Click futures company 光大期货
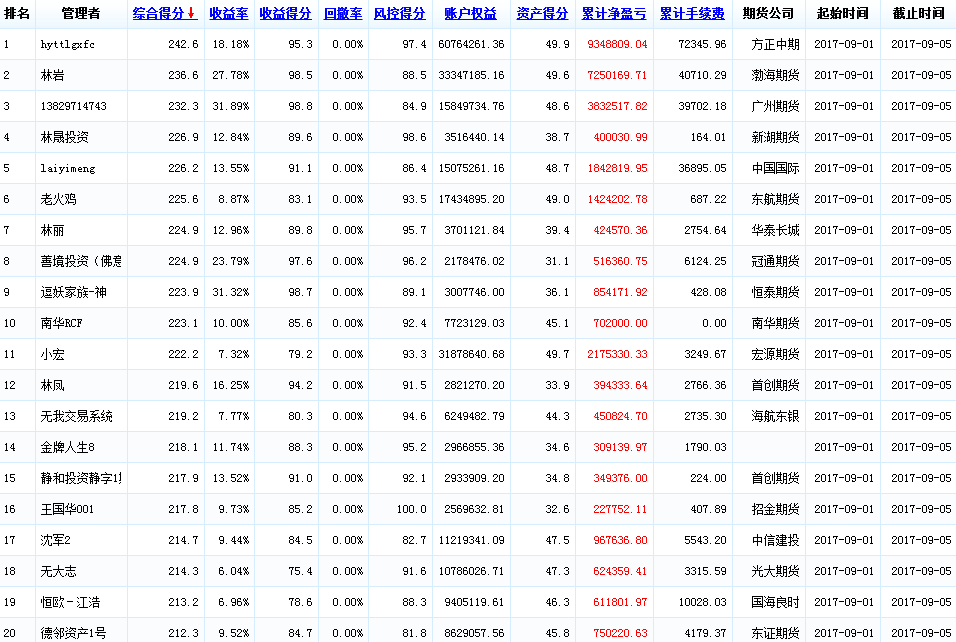Image resolution: width=956 pixels, height=642 pixels. coord(775,571)
